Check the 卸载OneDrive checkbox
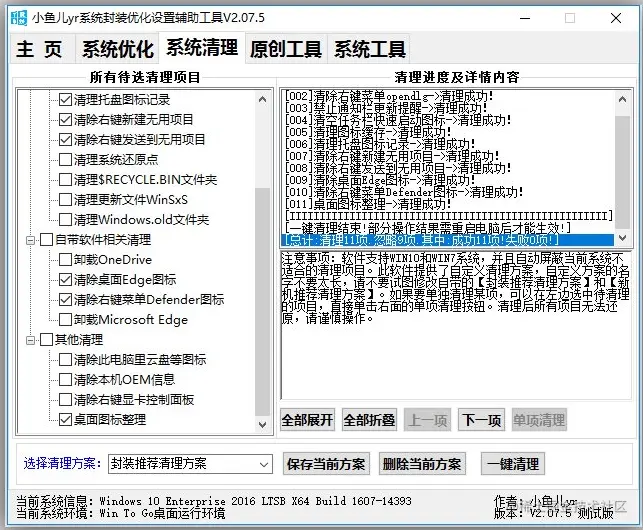Viewport: 643px width, 530px height. tap(66, 259)
